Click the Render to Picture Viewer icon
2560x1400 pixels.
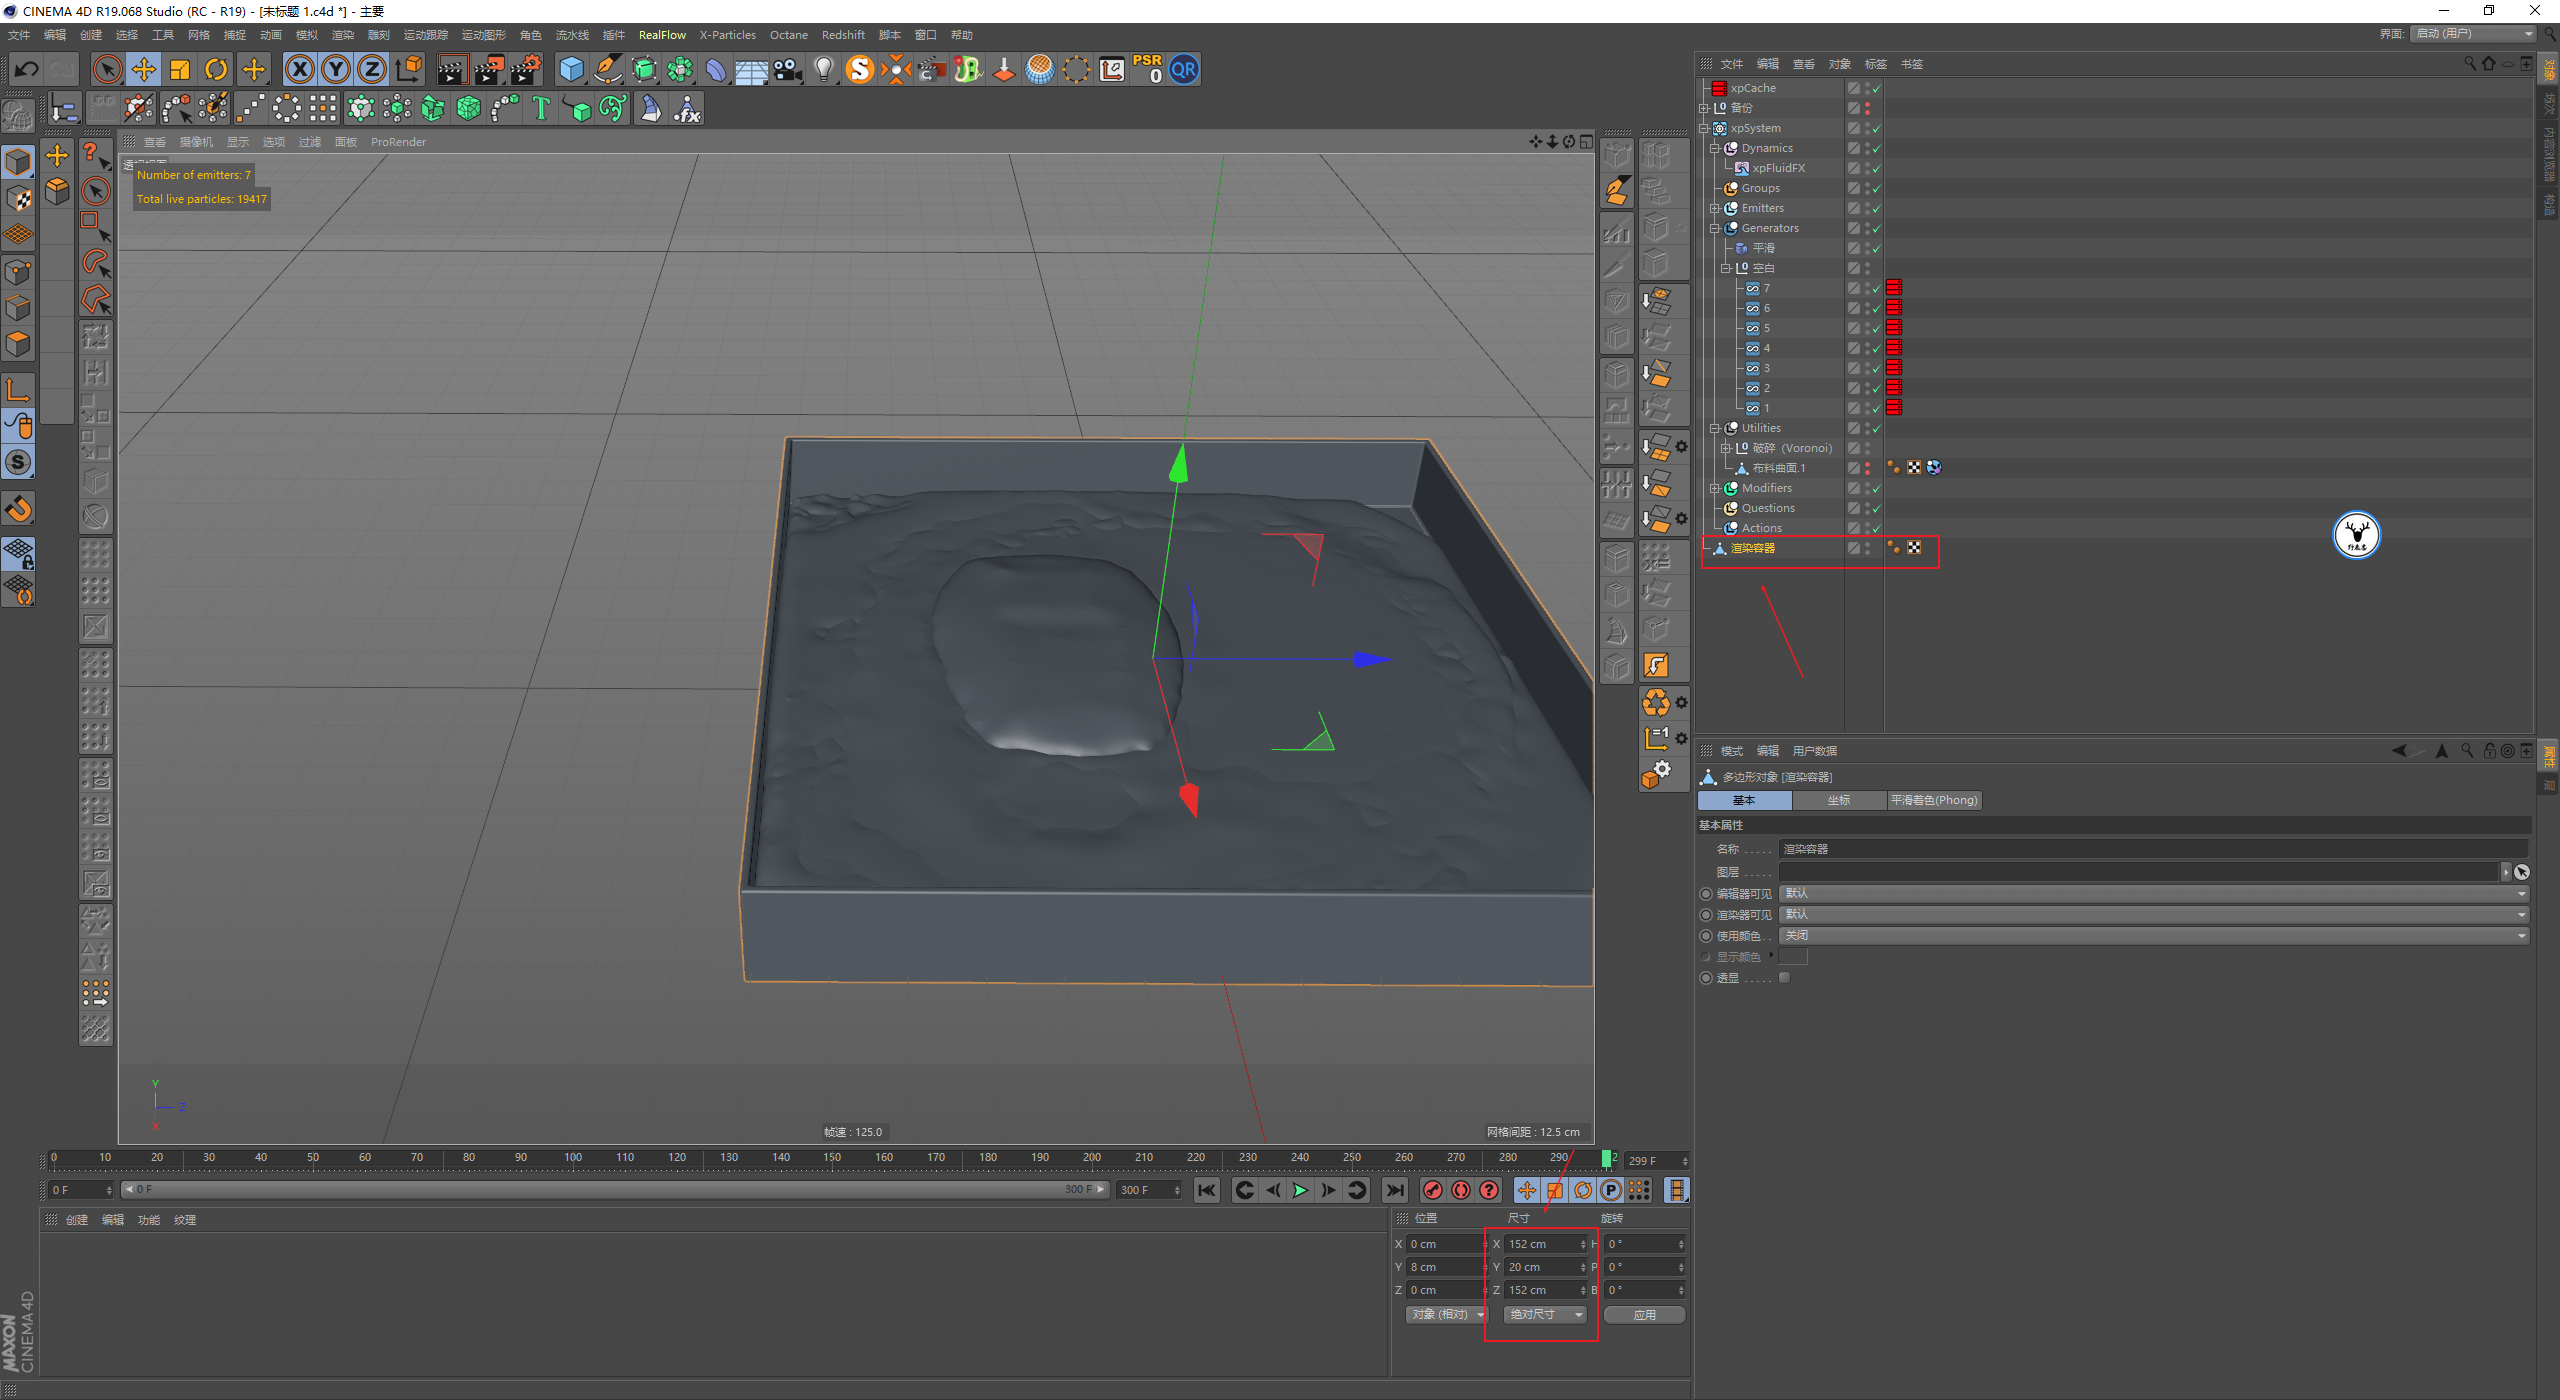tap(489, 70)
